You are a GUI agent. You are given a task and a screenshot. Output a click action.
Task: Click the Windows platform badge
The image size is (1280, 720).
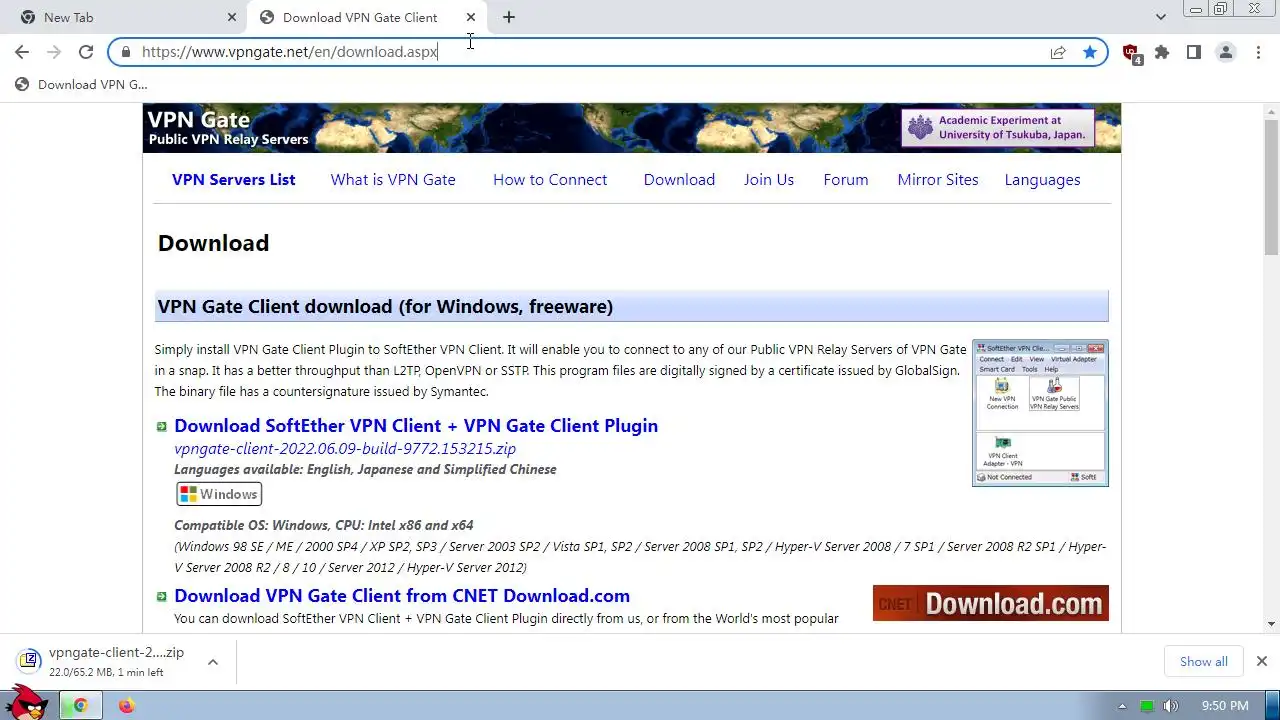pos(219,494)
